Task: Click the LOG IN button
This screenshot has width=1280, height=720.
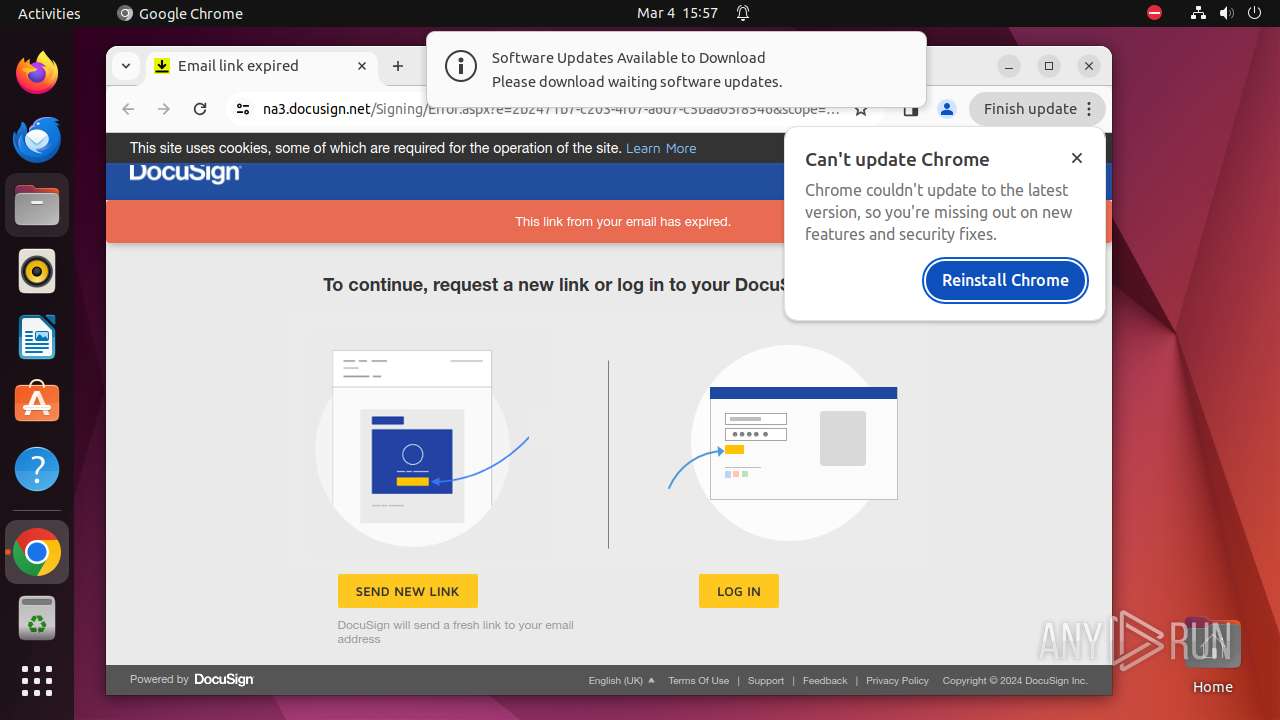Action: (739, 591)
